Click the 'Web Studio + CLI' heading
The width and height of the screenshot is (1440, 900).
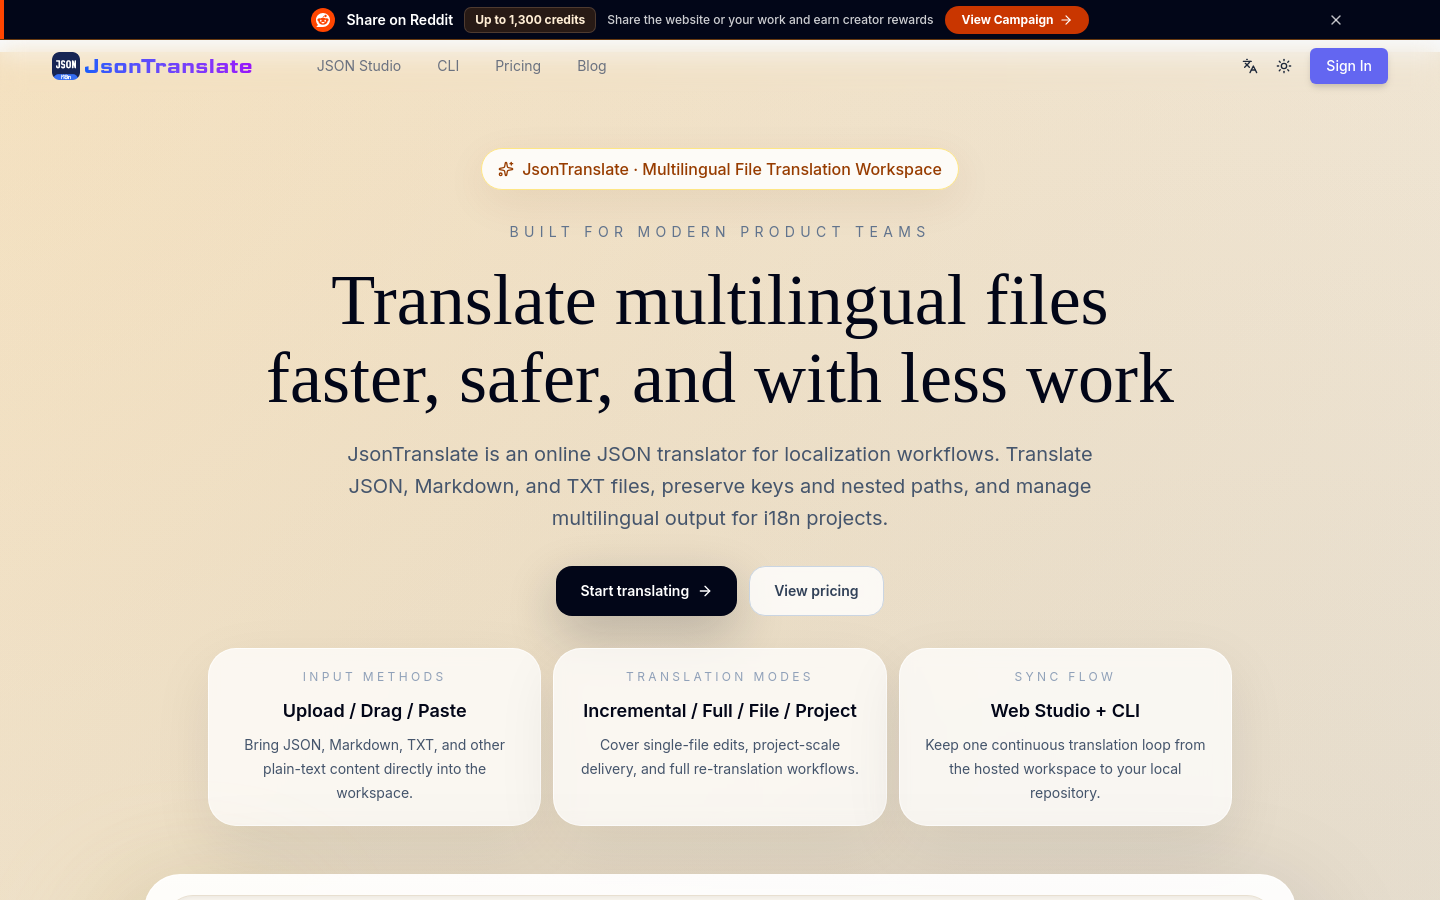[x=1065, y=711]
